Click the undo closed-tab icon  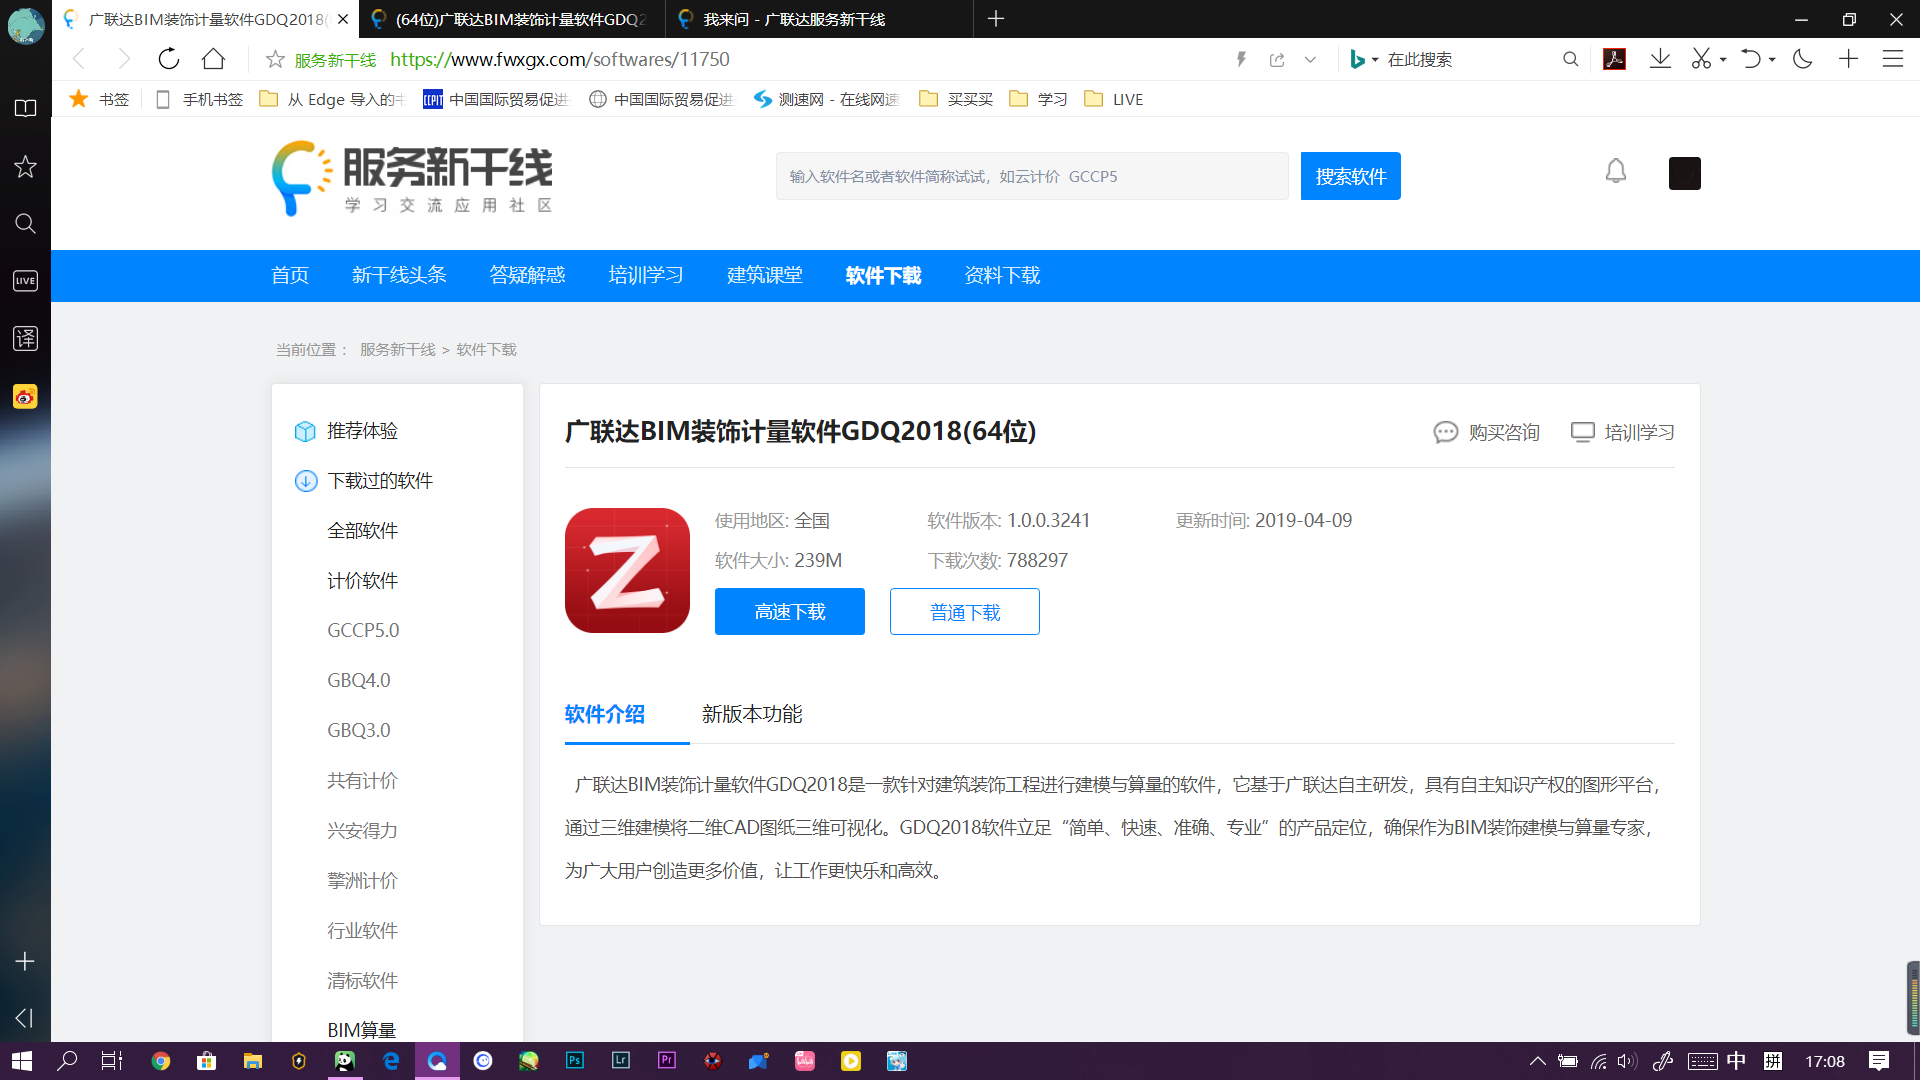(1750, 59)
